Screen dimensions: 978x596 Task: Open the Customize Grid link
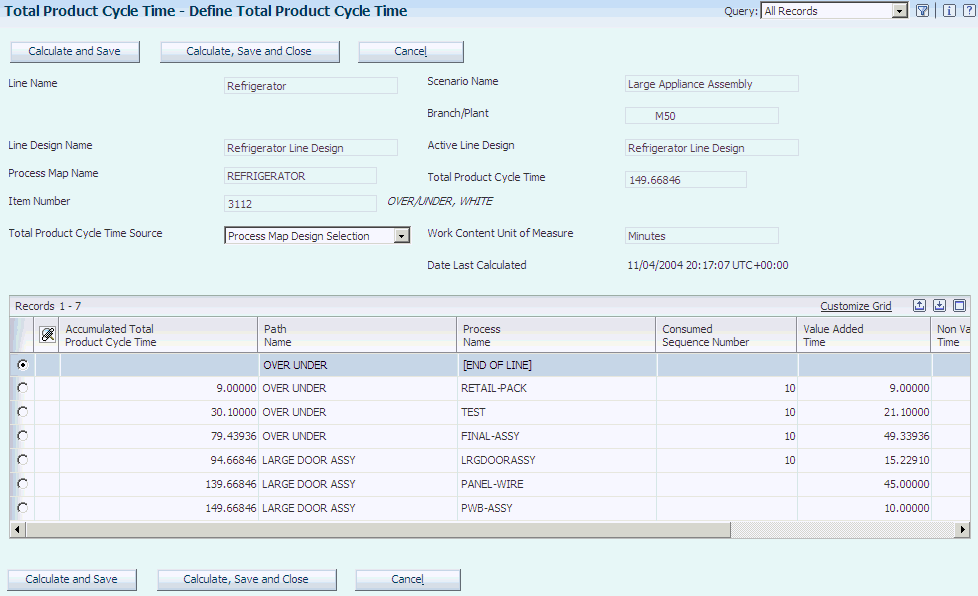point(855,306)
